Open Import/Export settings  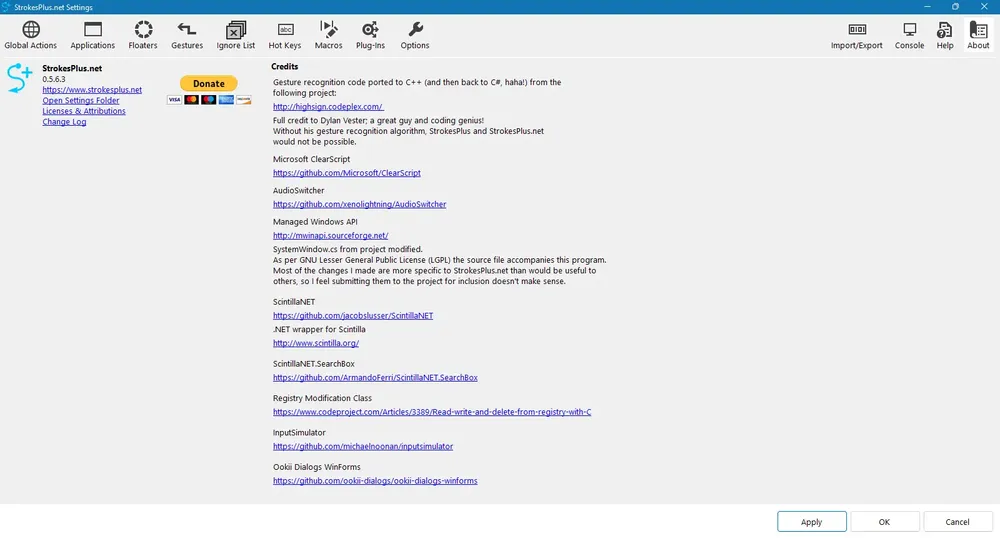coord(857,35)
